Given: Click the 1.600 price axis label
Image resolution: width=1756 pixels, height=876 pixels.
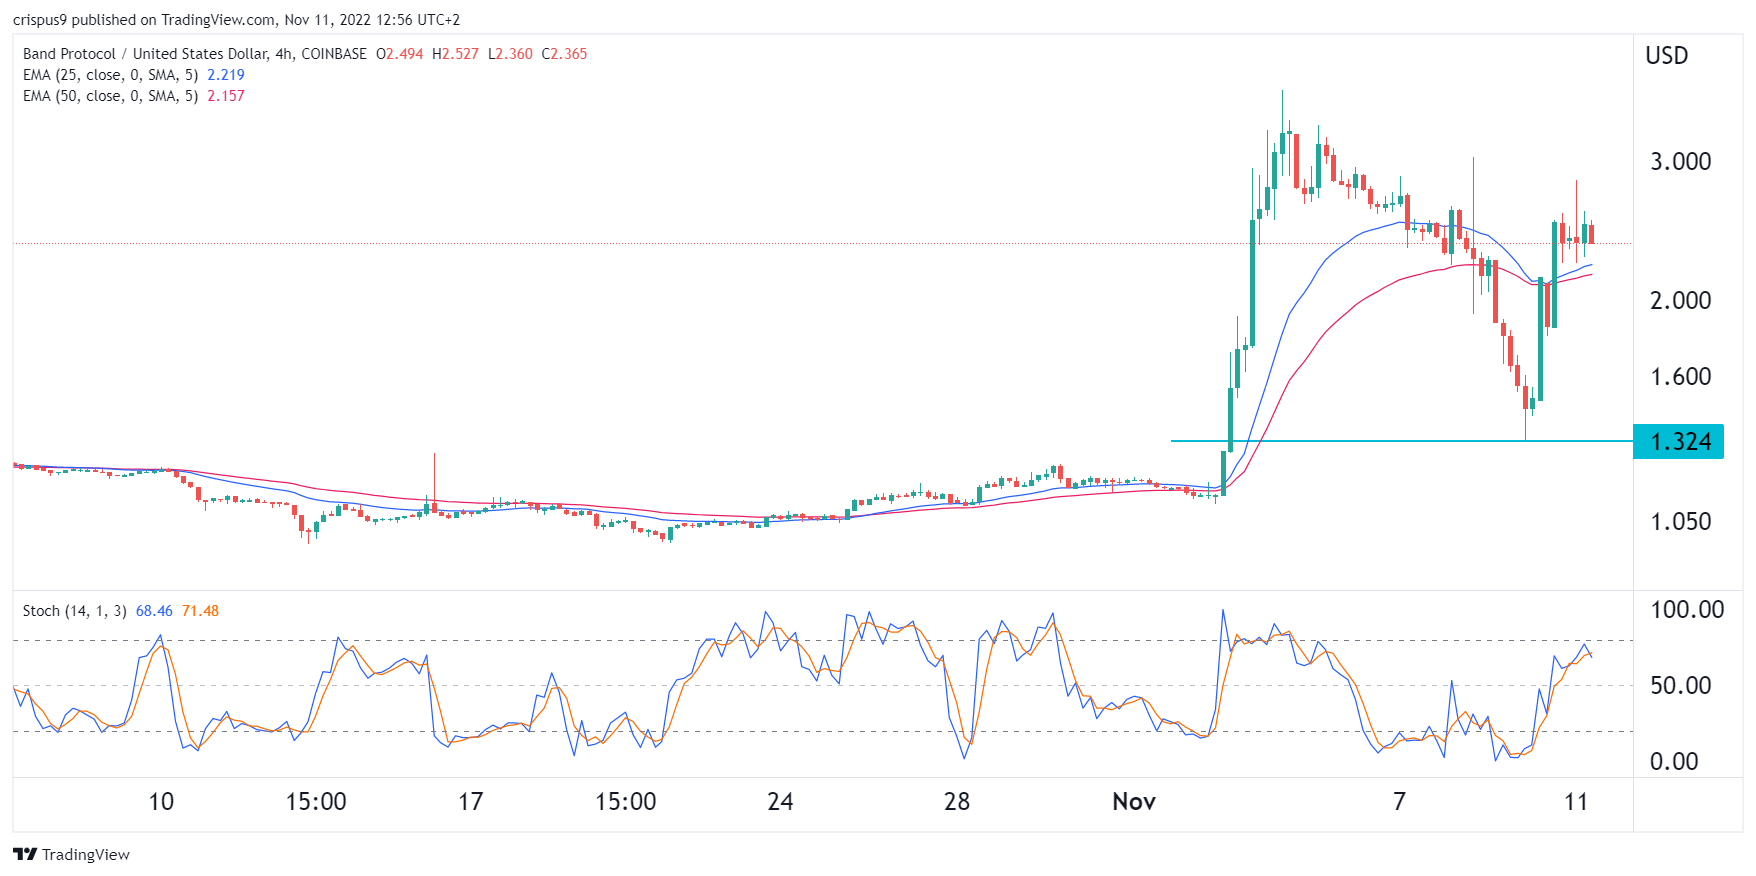Looking at the screenshot, I should (1680, 376).
